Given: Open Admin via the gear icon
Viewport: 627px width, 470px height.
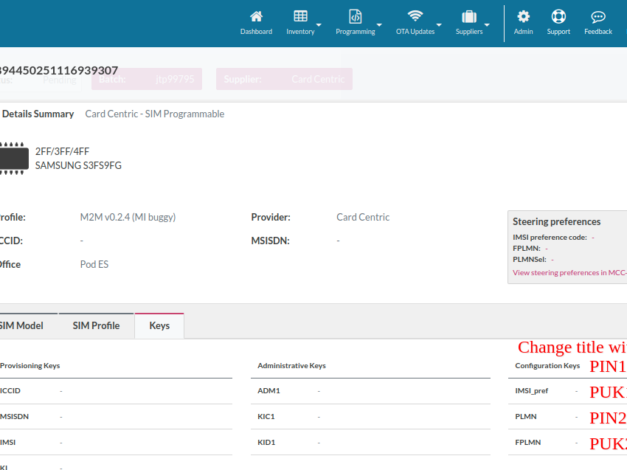Looking at the screenshot, I should (x=523, y=17).
